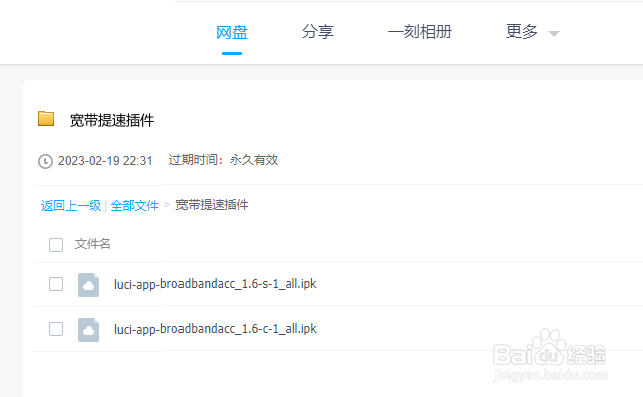
Task: Open the 全部文件 breadcrumb link
Action: tap(135, 205)
